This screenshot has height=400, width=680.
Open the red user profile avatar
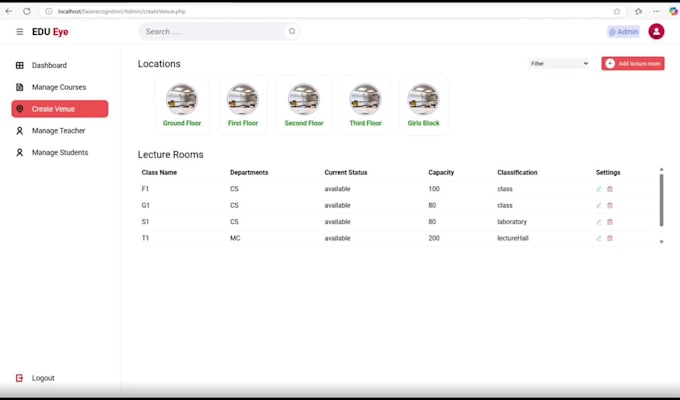click(656, 32)
